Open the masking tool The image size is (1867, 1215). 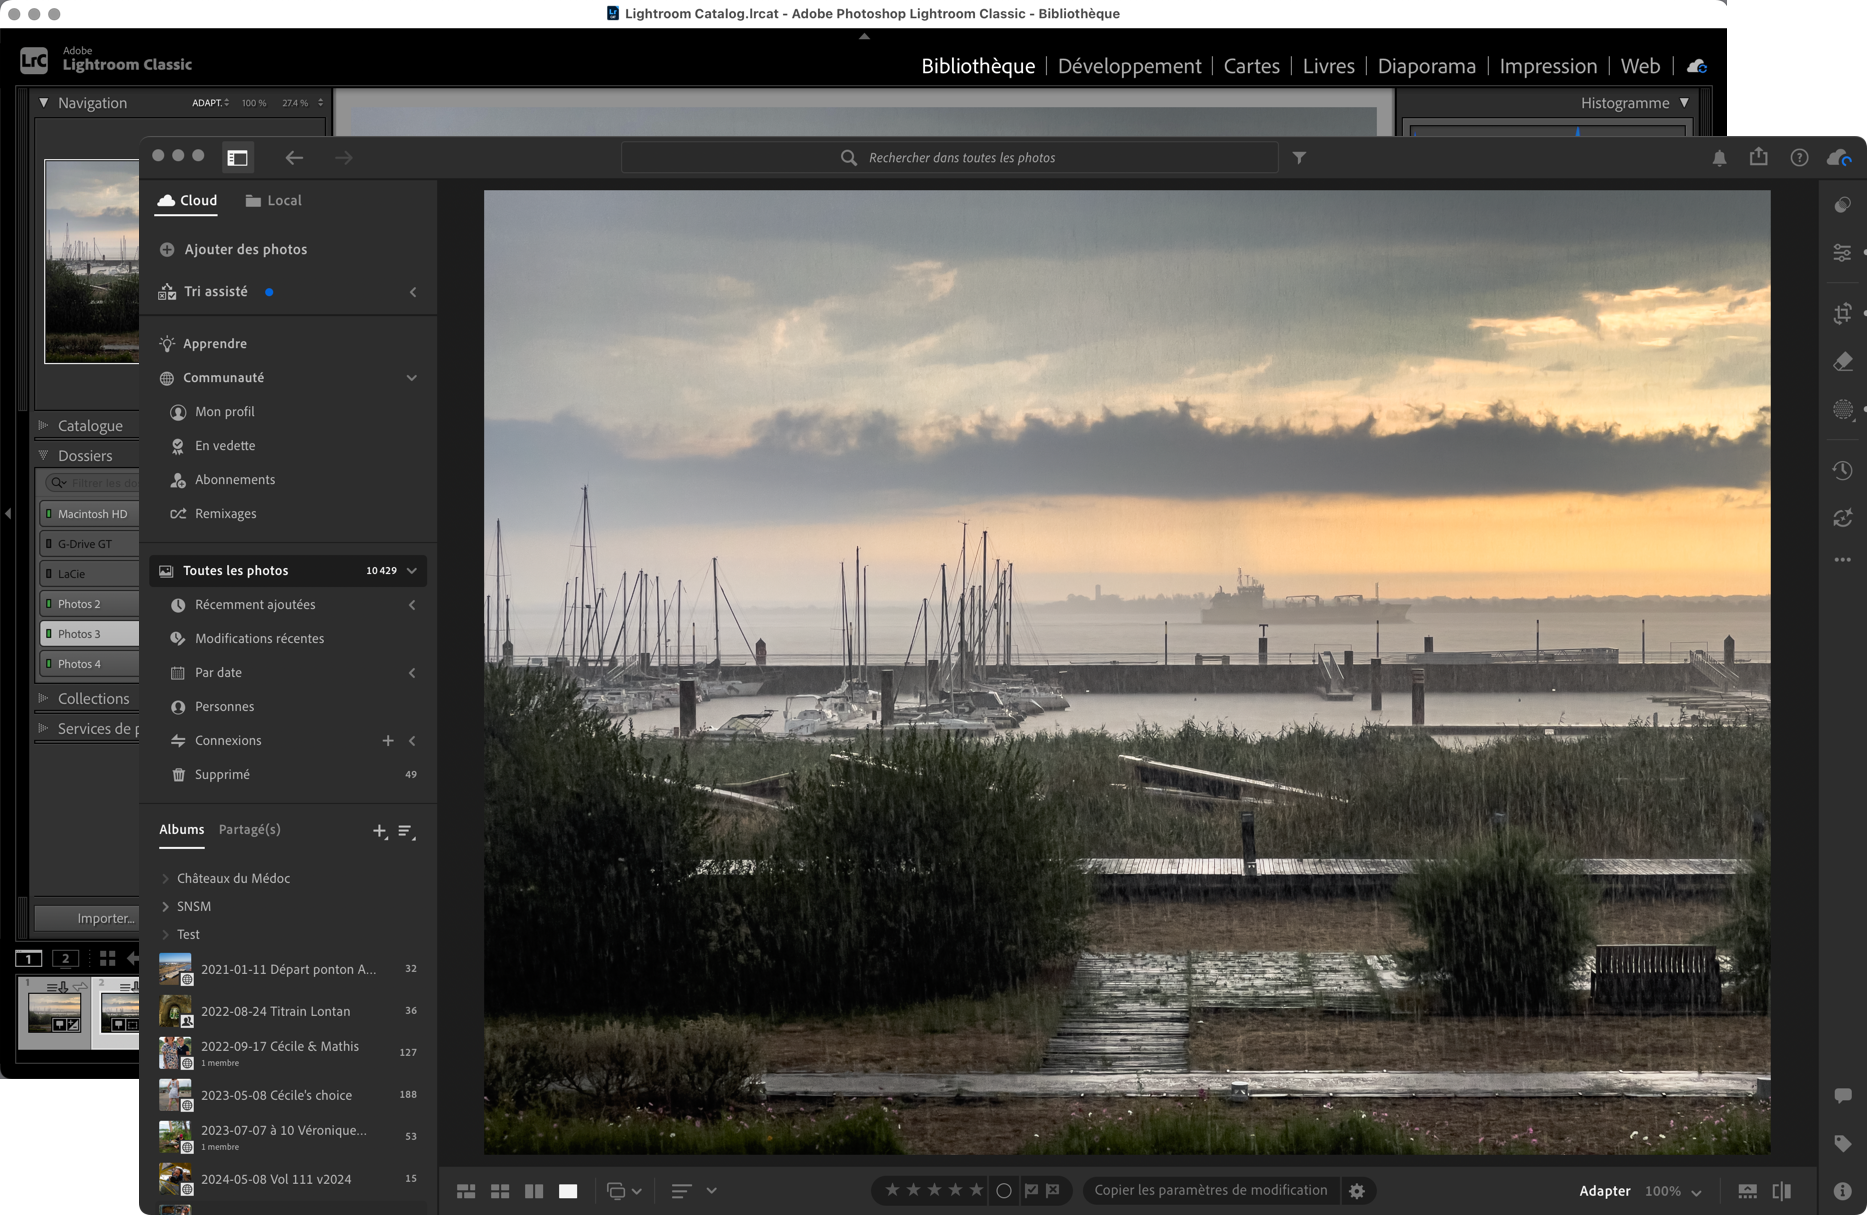pos(1842,410)
